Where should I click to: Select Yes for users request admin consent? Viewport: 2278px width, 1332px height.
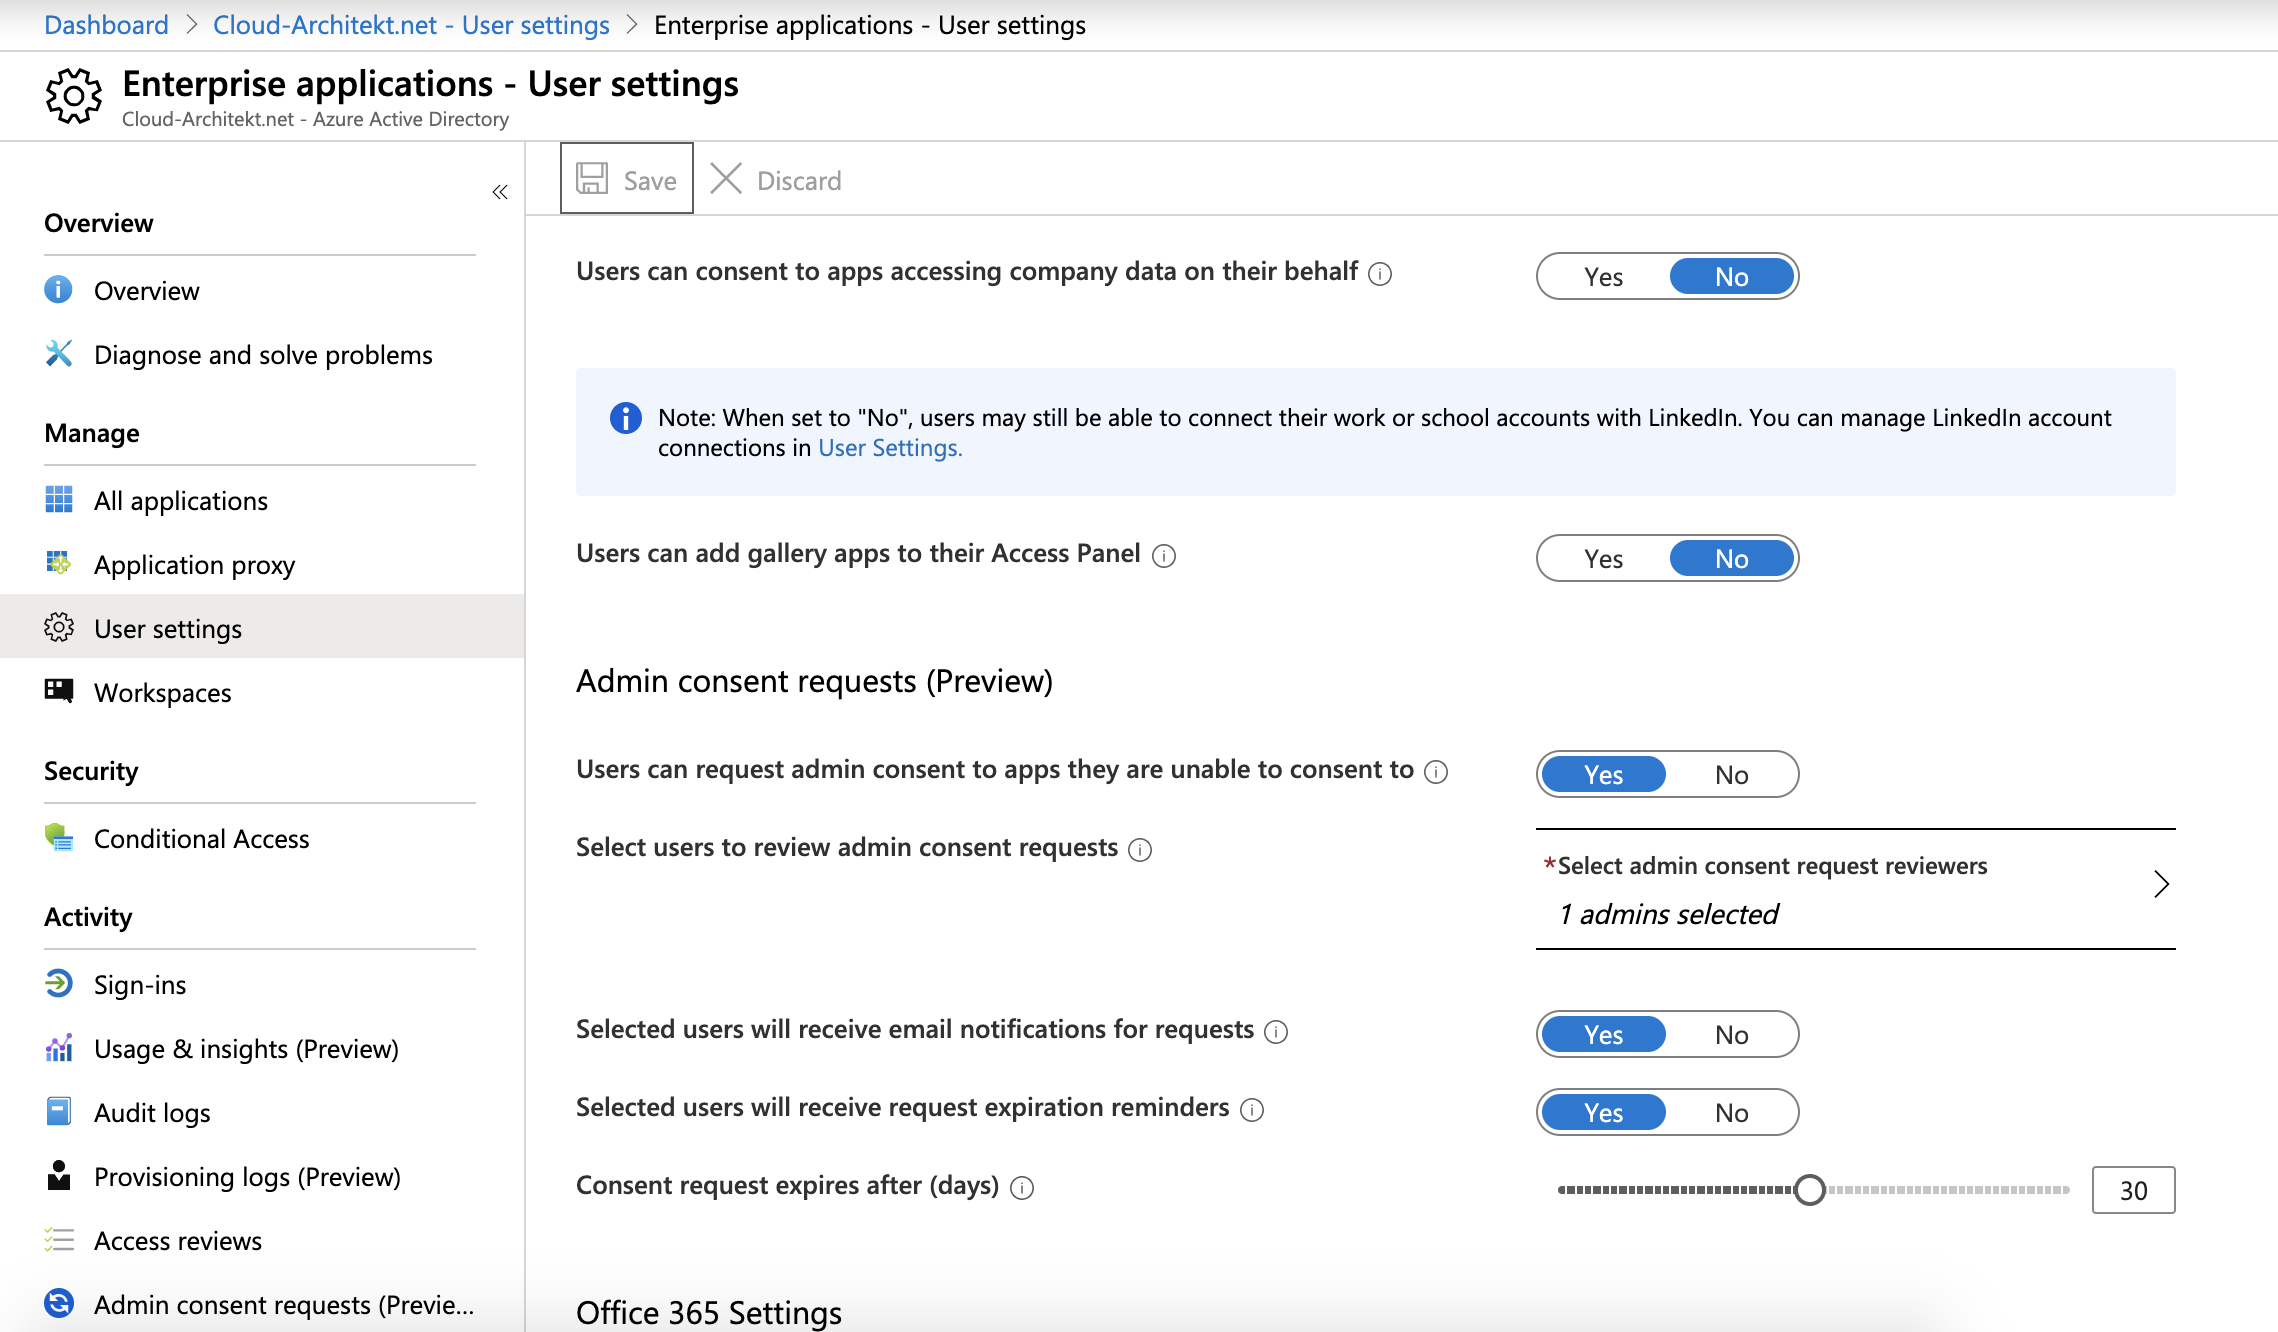(x=1603, y=775)
